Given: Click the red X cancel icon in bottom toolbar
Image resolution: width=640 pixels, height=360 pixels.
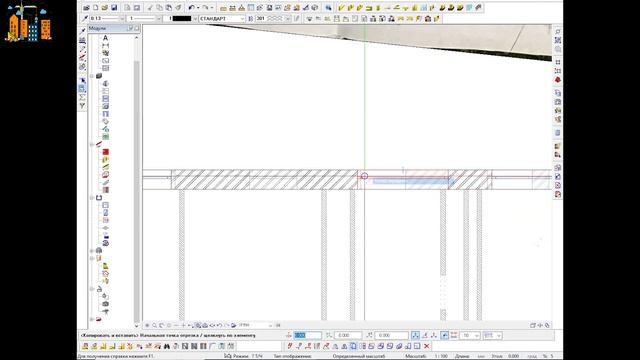Looking at the screenshot, I should [427, 346].
